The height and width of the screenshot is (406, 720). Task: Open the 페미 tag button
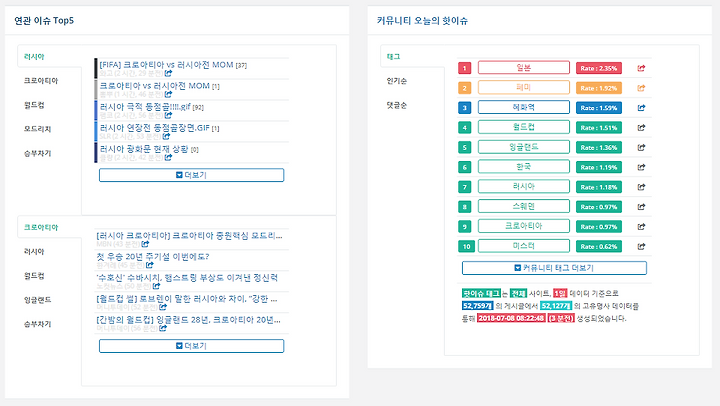(x=524, y=88)
